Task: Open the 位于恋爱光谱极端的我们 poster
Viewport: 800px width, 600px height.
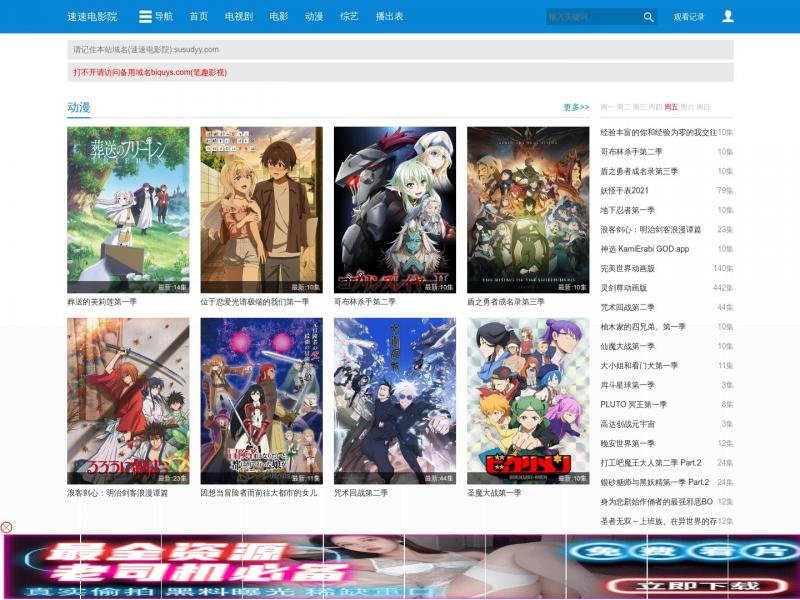Action: [x=261, y=210]
